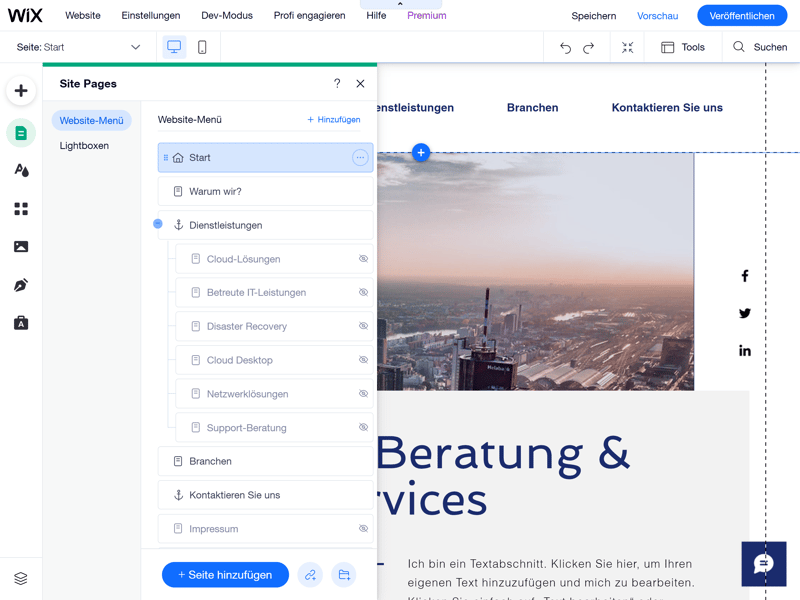Select the Website-Menü tab

tap(91, 120)
